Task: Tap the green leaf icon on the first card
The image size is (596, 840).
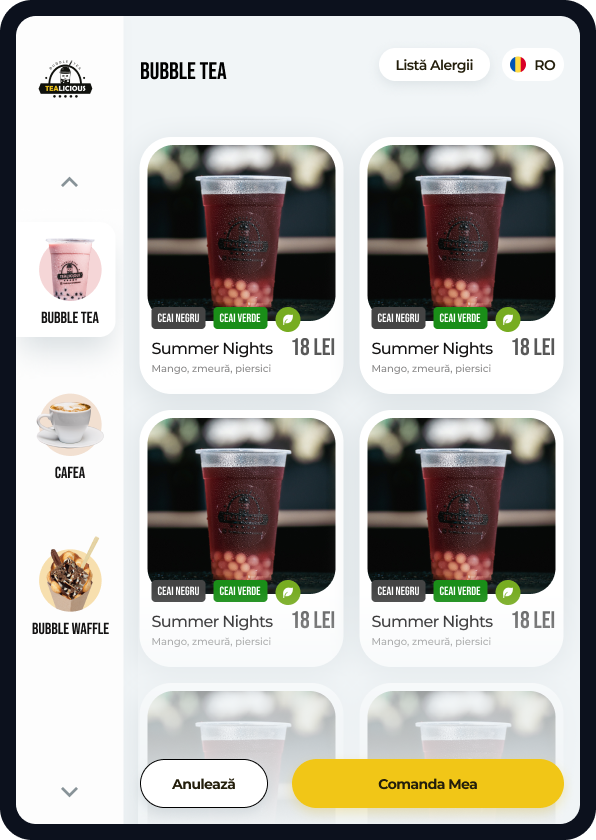Action: point(288,319)
